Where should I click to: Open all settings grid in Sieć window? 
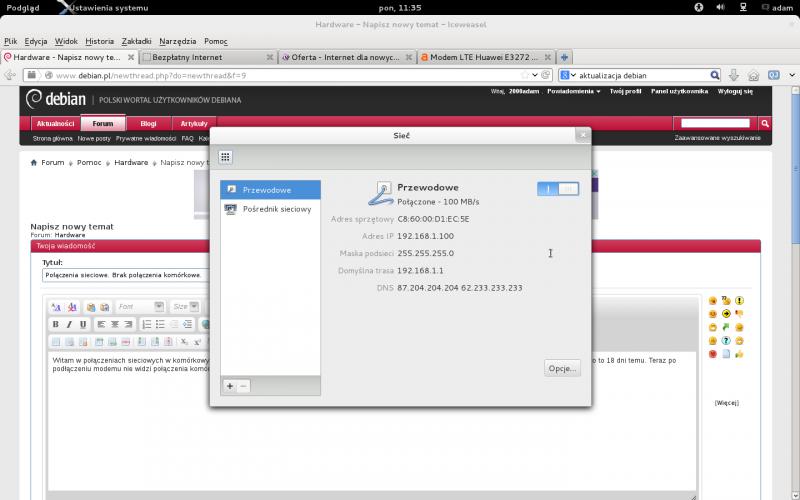(225, 157)
